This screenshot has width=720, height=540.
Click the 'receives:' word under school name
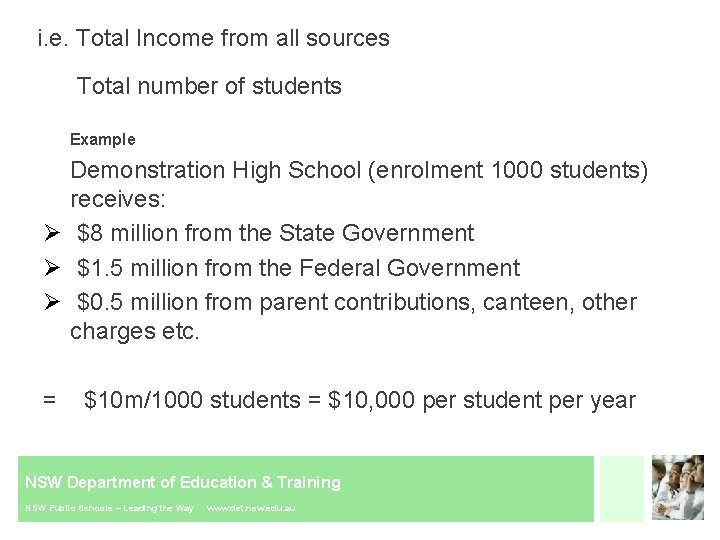tap(118, 199)
